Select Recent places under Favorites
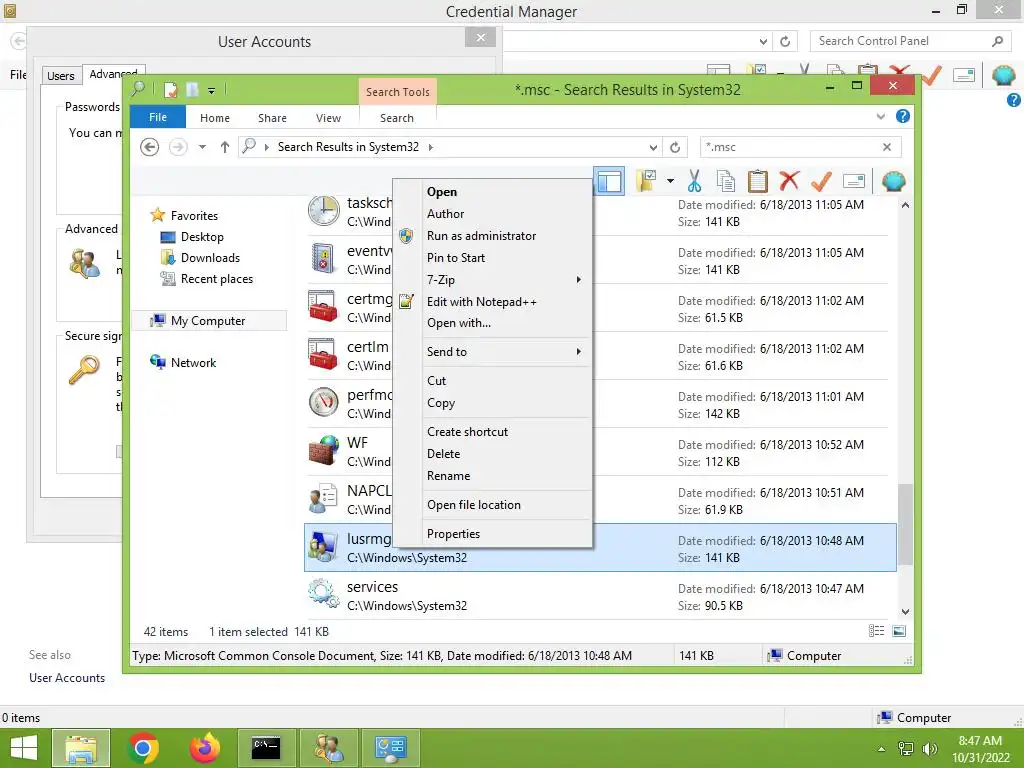 (x=216, y=279)
